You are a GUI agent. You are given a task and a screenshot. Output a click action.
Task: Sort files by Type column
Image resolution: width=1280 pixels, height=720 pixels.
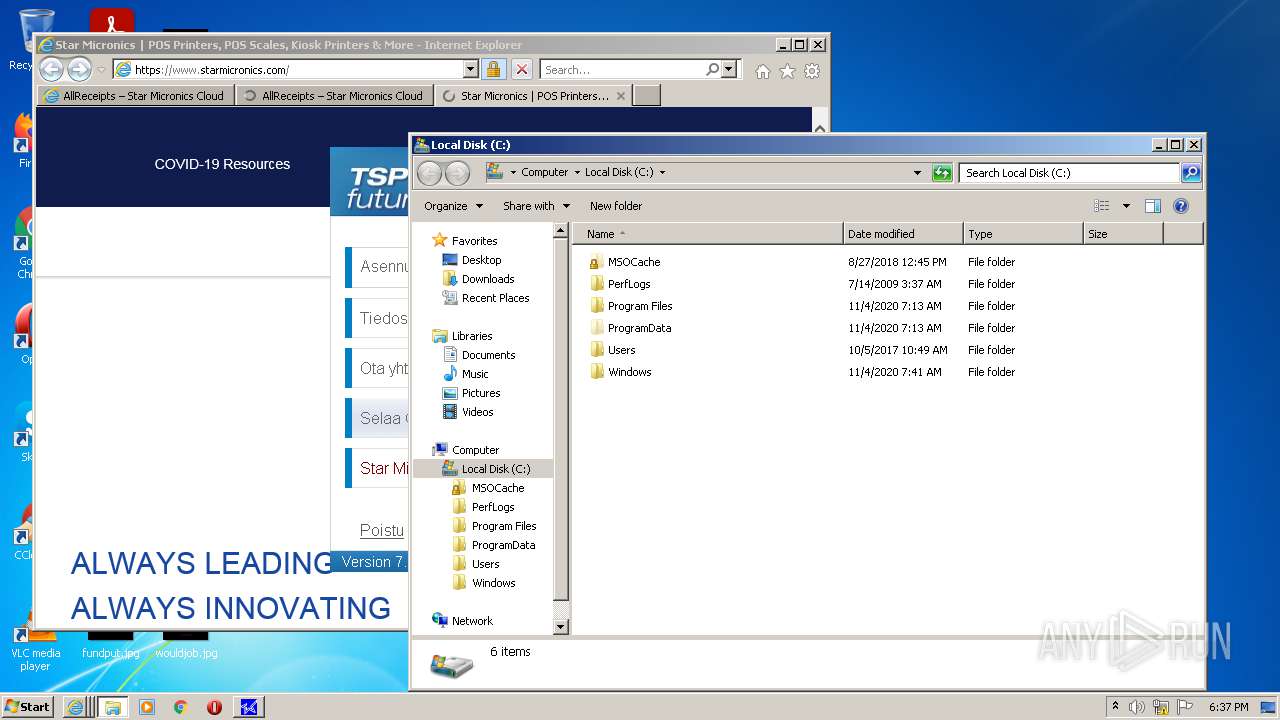(1023, 234)
